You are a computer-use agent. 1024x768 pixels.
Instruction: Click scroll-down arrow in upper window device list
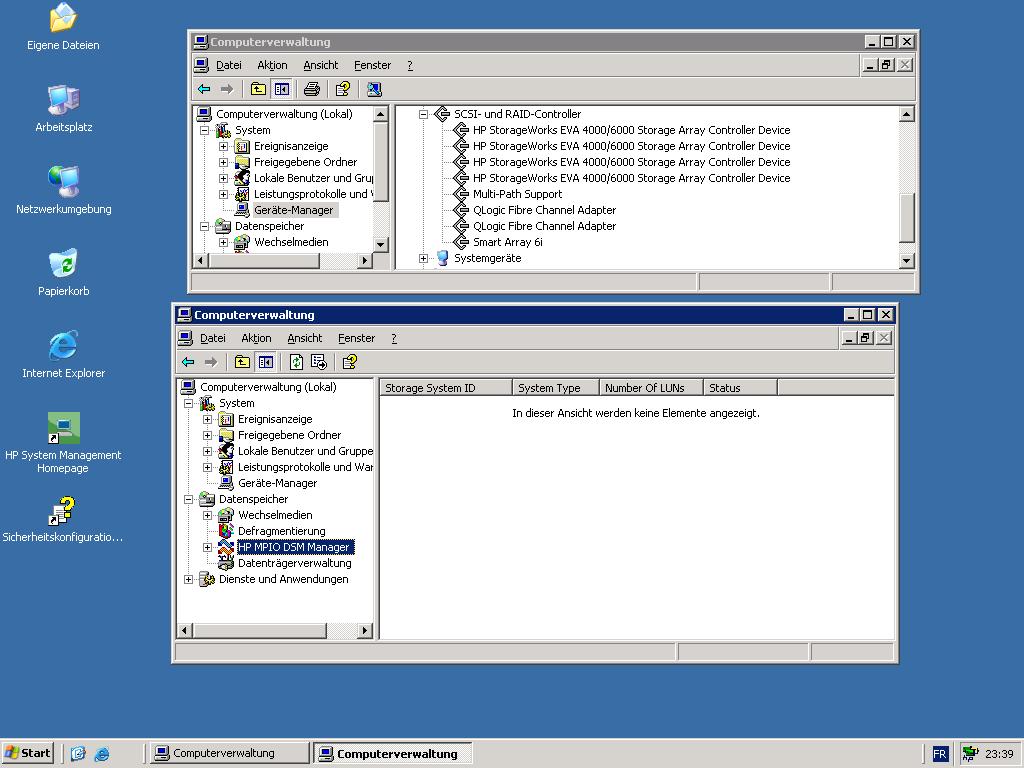(906, 261)
